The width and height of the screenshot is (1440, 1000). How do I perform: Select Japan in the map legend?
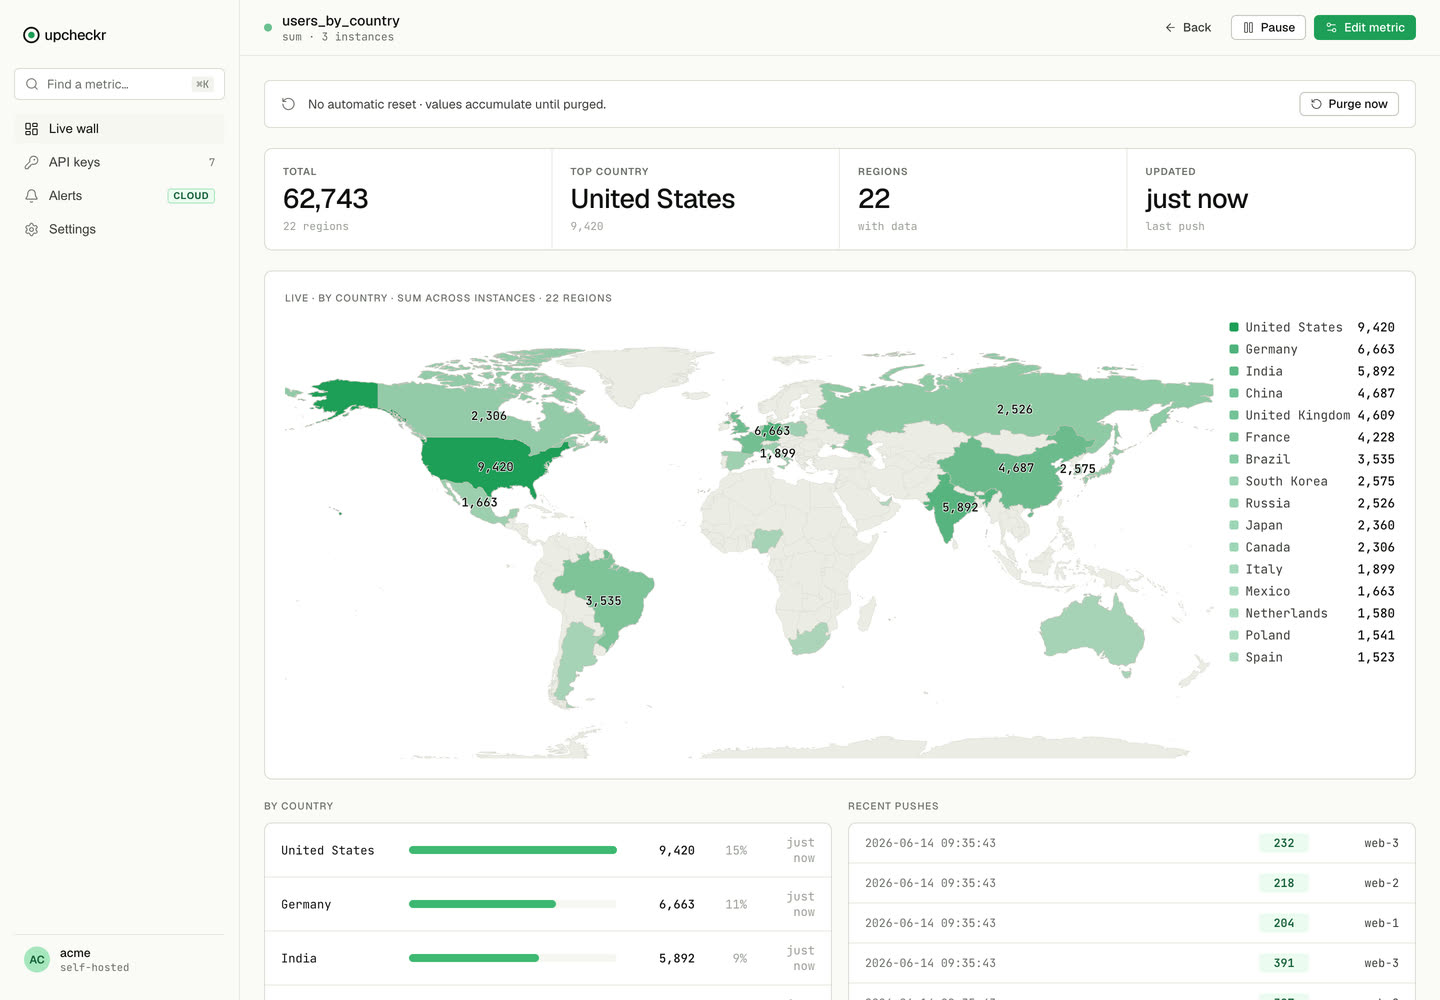coord(1311,525)
